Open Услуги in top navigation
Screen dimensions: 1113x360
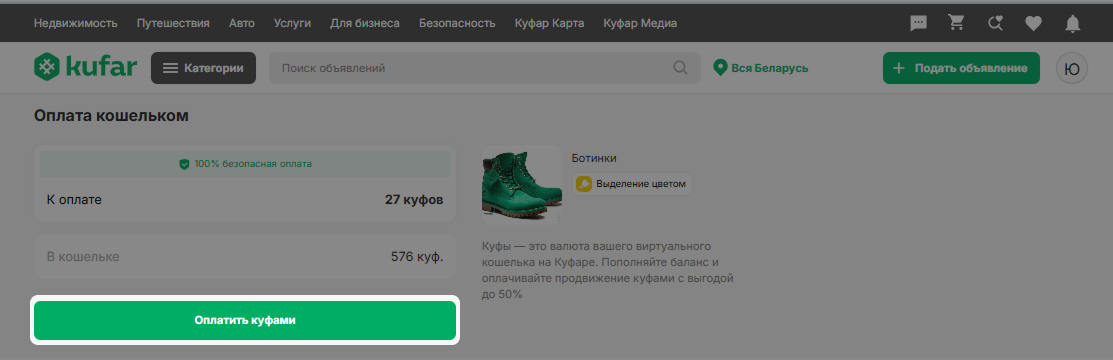292,23
